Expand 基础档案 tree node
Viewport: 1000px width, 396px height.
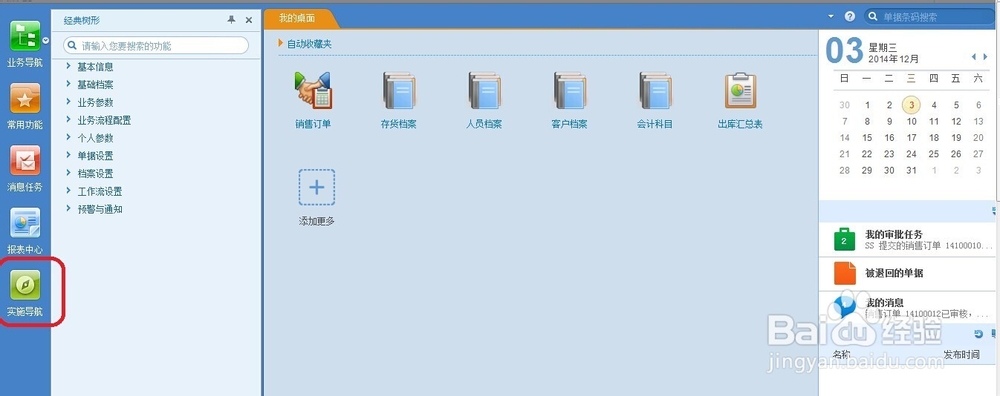[68, 84]
